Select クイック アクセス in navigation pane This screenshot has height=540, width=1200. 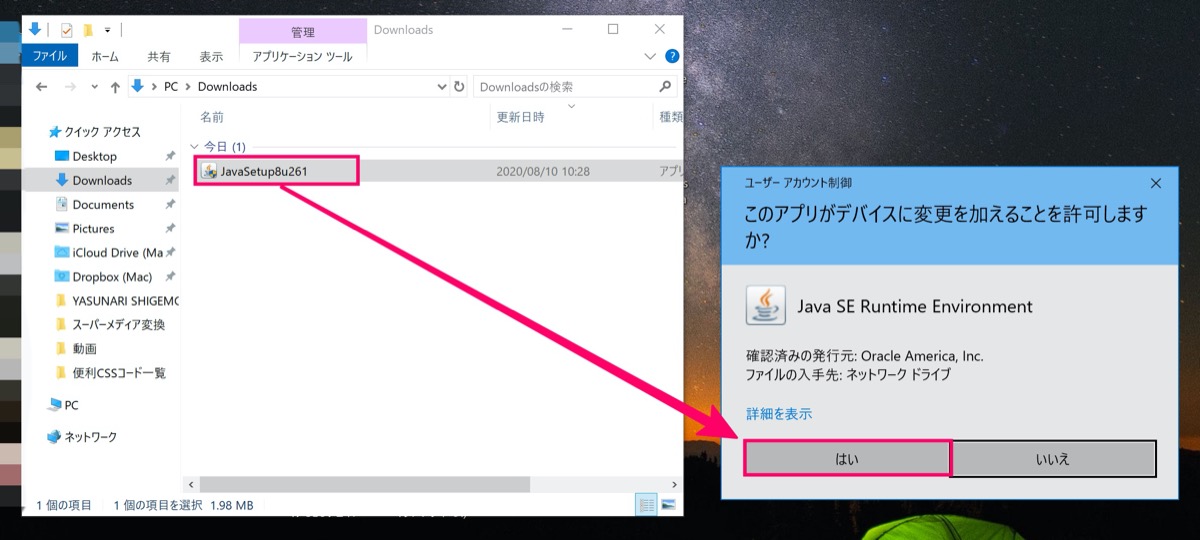coord(103,132)
